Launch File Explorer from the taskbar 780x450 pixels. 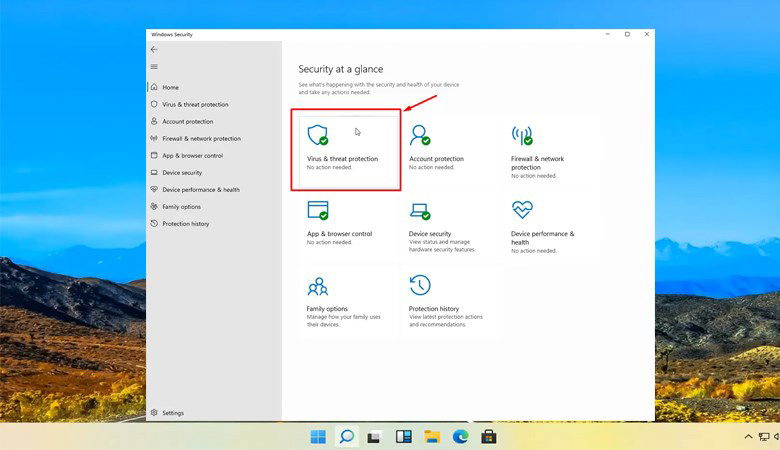click(x=432, y=437)
